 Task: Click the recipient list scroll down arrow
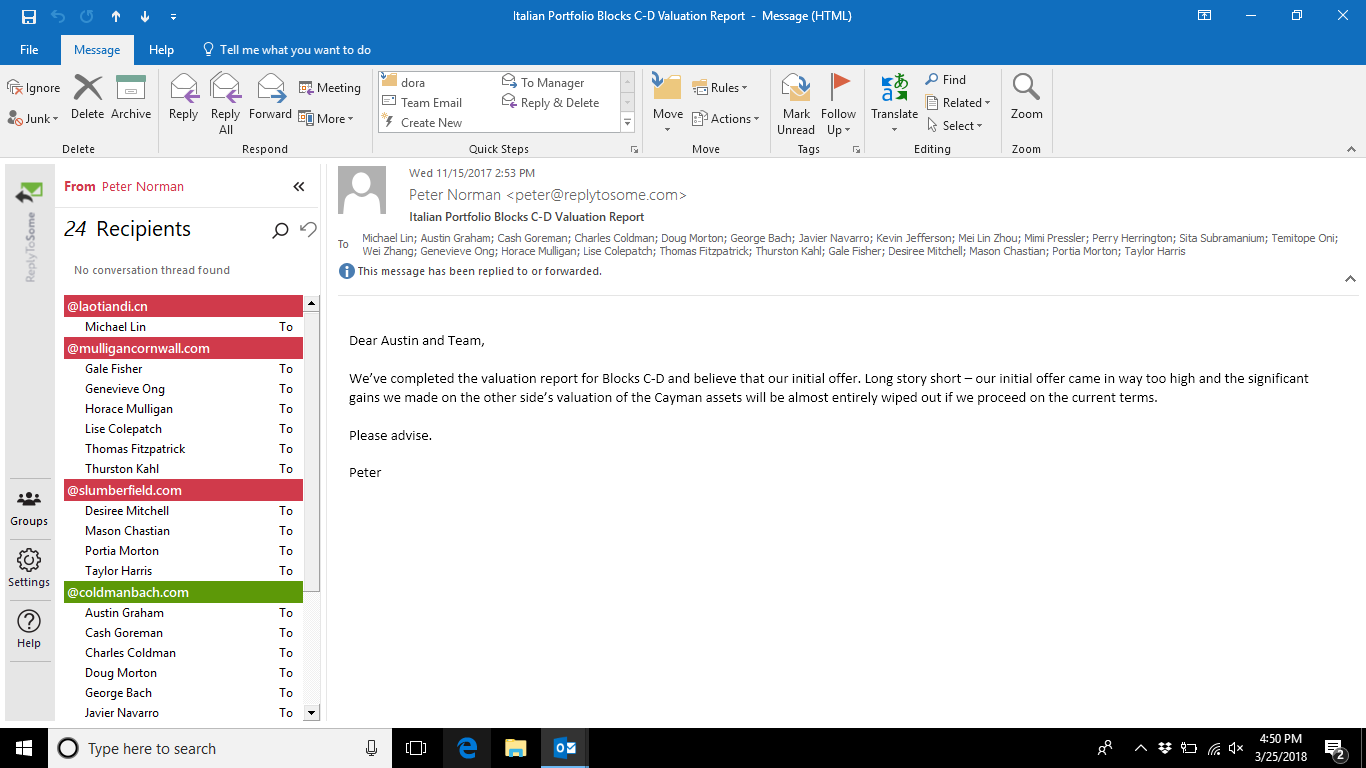pos(311,713)
